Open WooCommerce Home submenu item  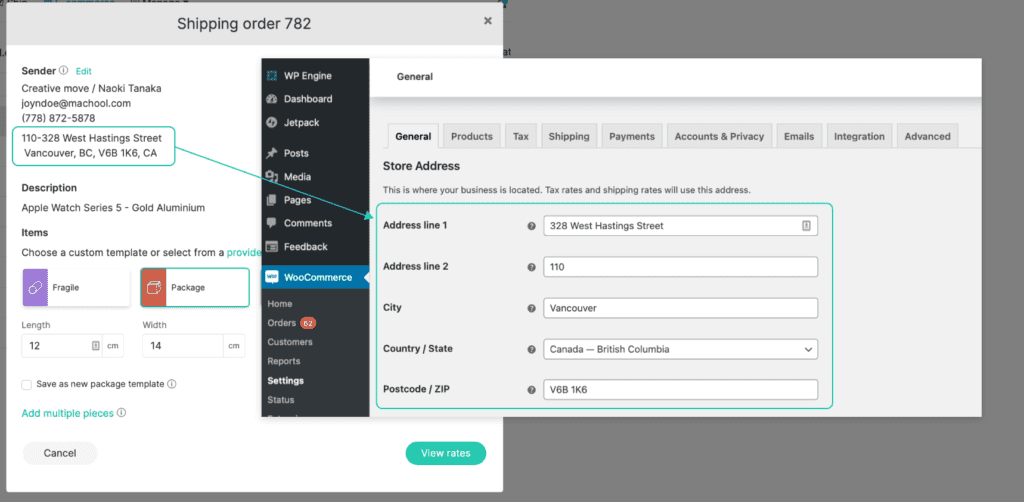(280, 304)
